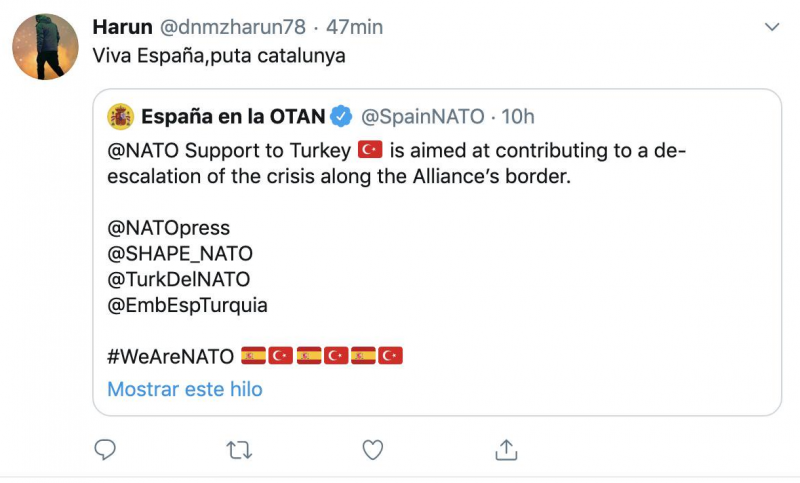Click the @NATO mention in quoted tweet

pyautogui.click(x=140, y=151)
